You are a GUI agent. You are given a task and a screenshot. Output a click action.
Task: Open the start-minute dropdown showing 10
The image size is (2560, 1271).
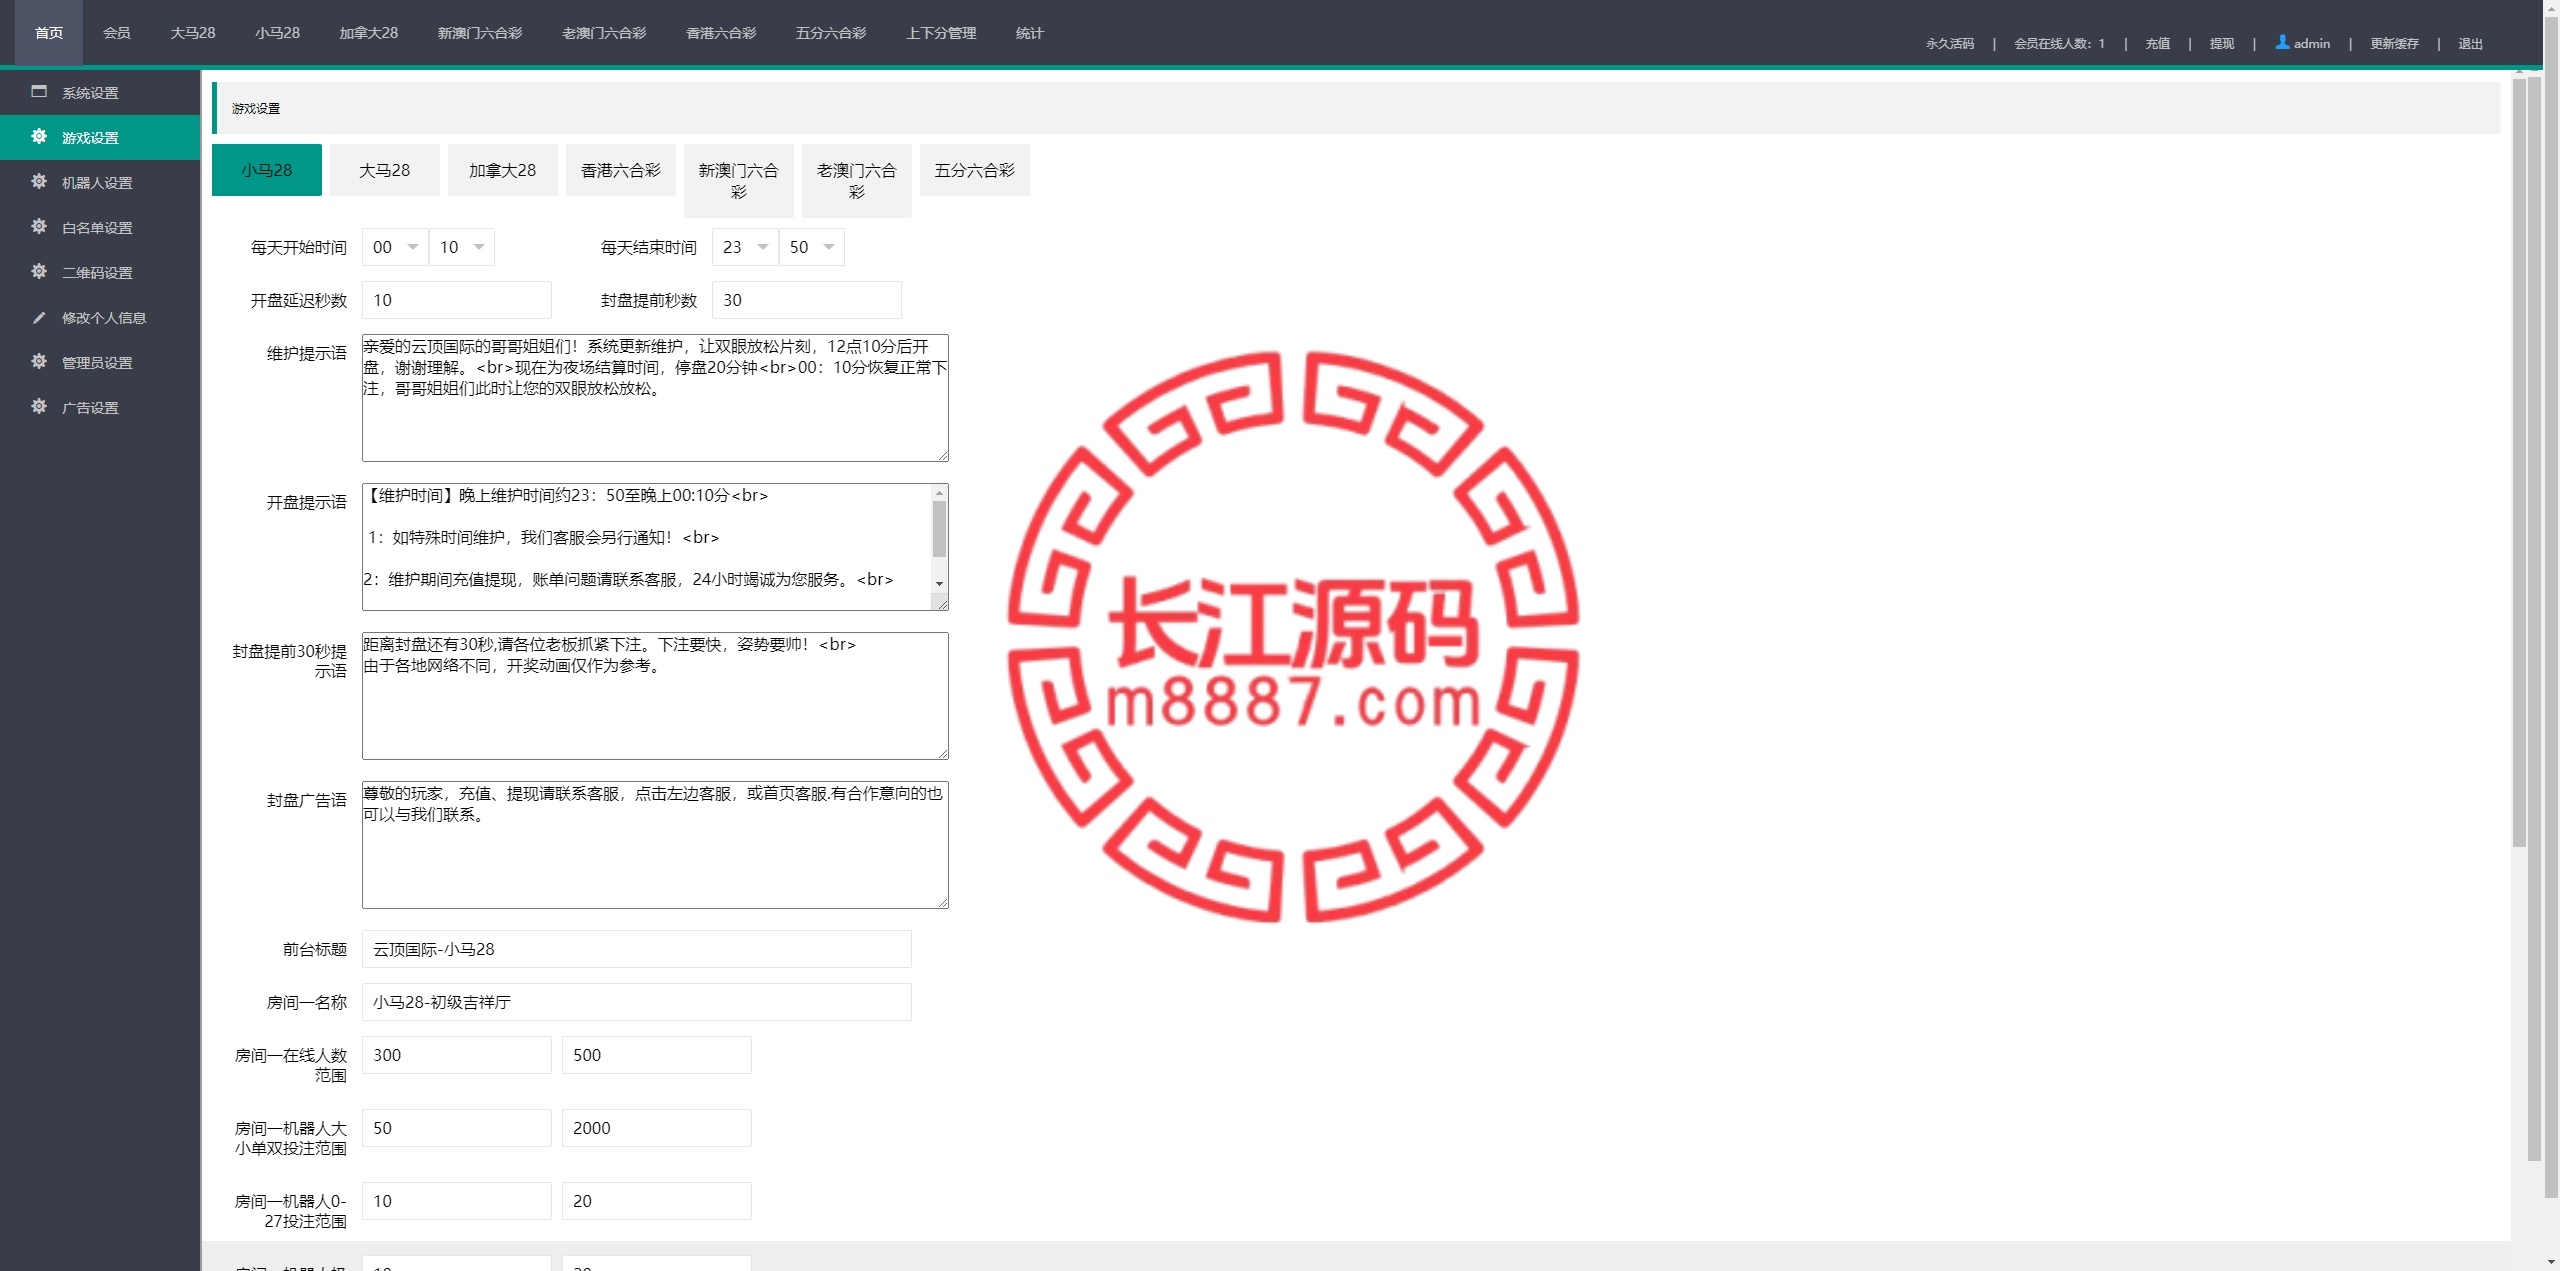pyautogui.click(x=461, y=247)
